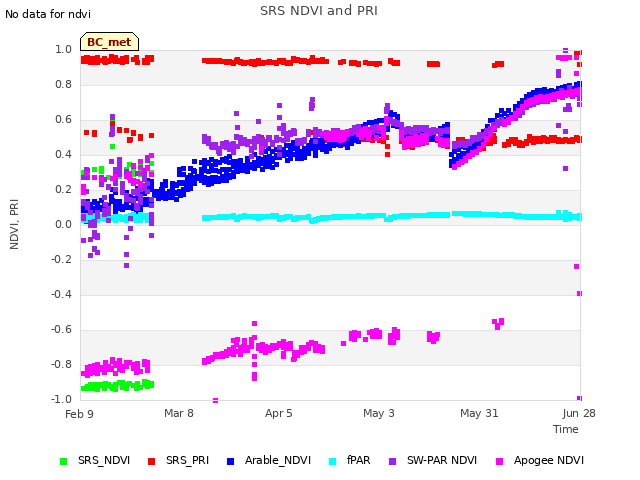Click the -0.8 y-axis tick label
The image size is (640, 480).
(x=61, y=364)
